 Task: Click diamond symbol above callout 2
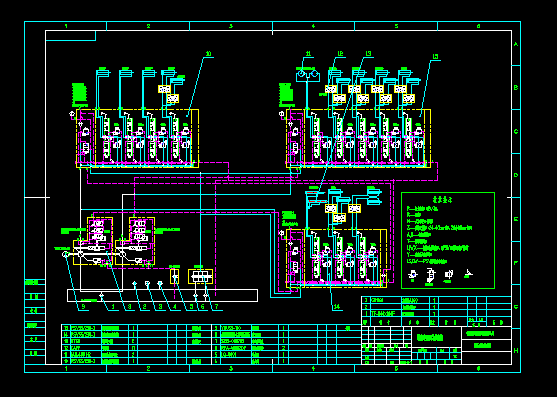pyautogui.click(x=135, y=283)
